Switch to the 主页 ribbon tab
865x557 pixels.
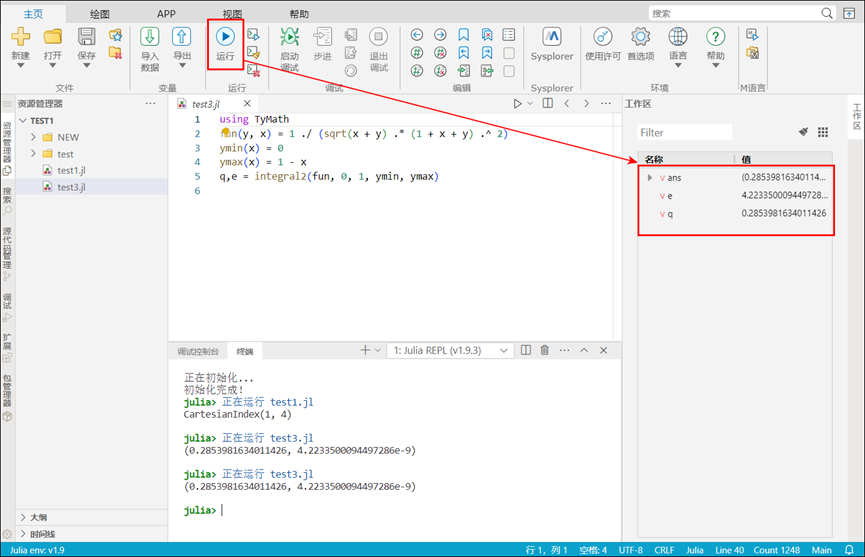(33, 14)
